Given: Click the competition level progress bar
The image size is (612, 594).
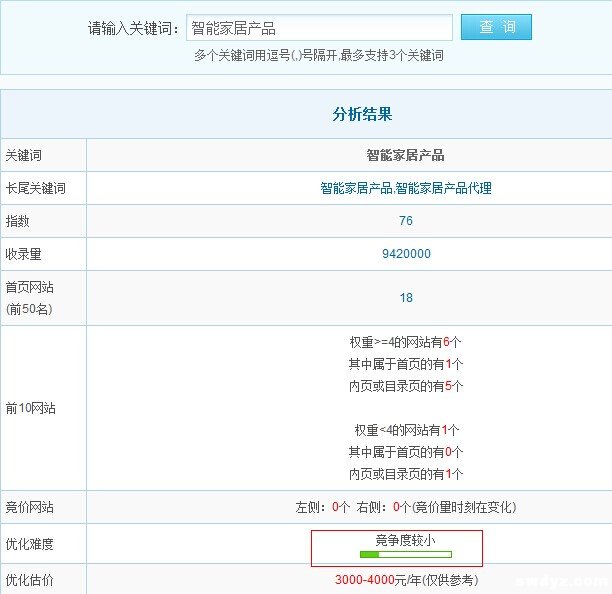Looking at the screenshot, I should coord(406,554).
